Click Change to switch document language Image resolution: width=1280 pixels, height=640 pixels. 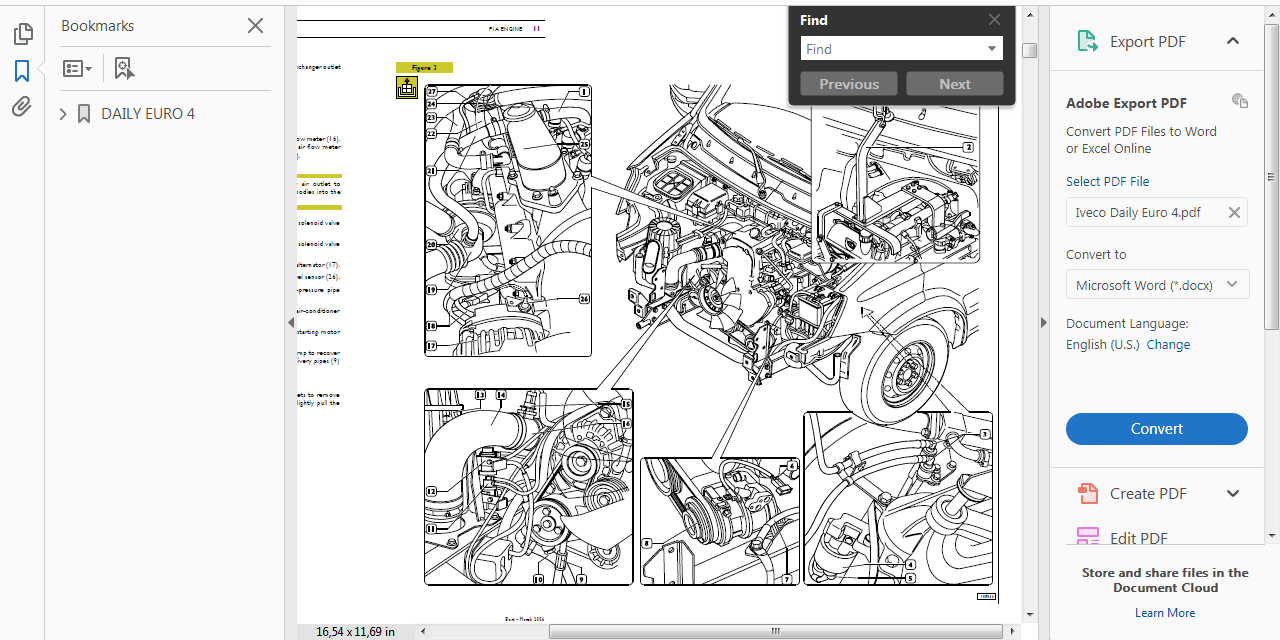point(1168,344)
